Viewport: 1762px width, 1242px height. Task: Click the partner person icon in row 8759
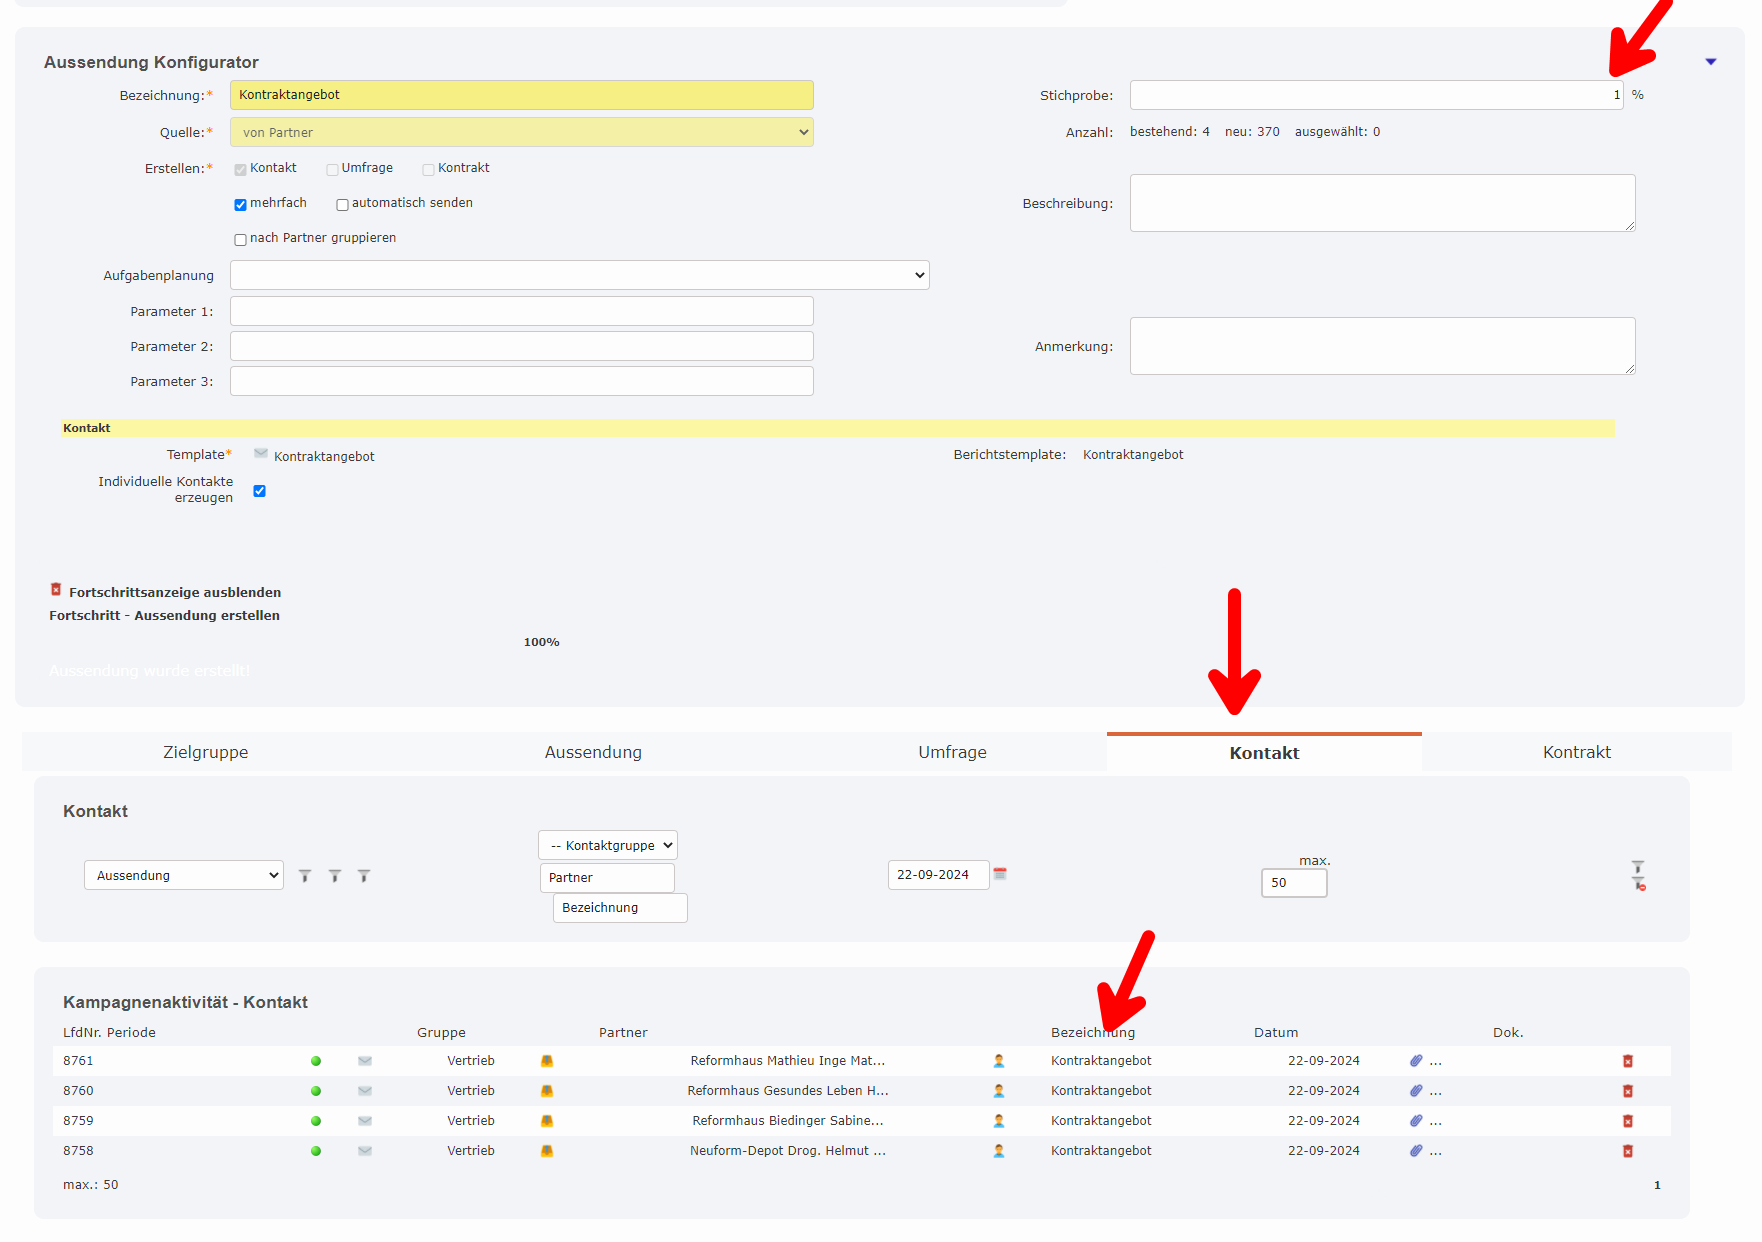pos(998,1121)
